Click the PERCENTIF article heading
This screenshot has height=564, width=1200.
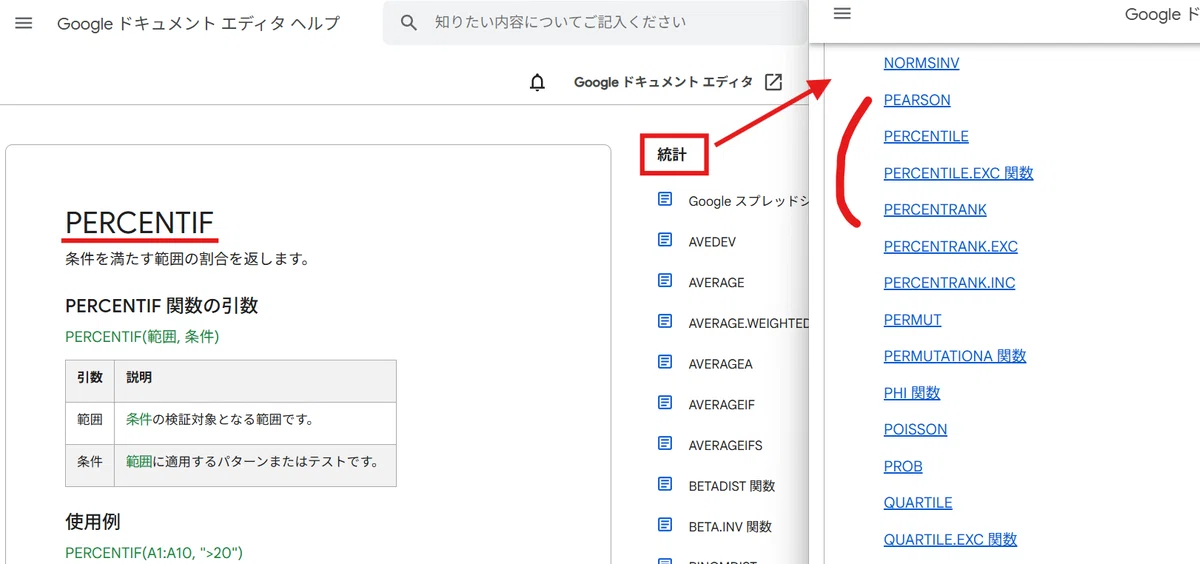point(139,223)
